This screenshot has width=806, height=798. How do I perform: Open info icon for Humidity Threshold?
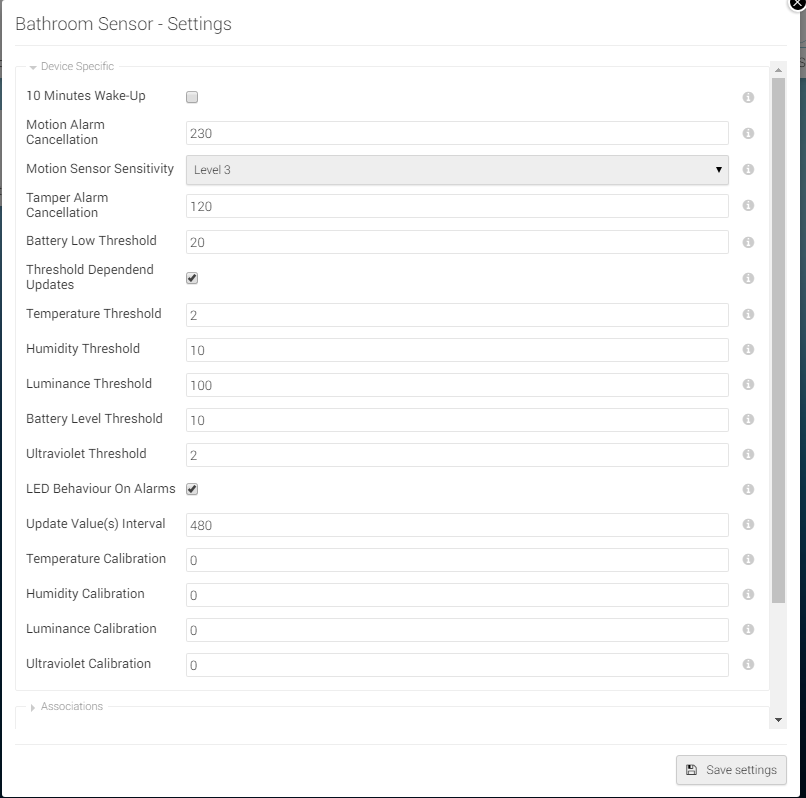748,349
